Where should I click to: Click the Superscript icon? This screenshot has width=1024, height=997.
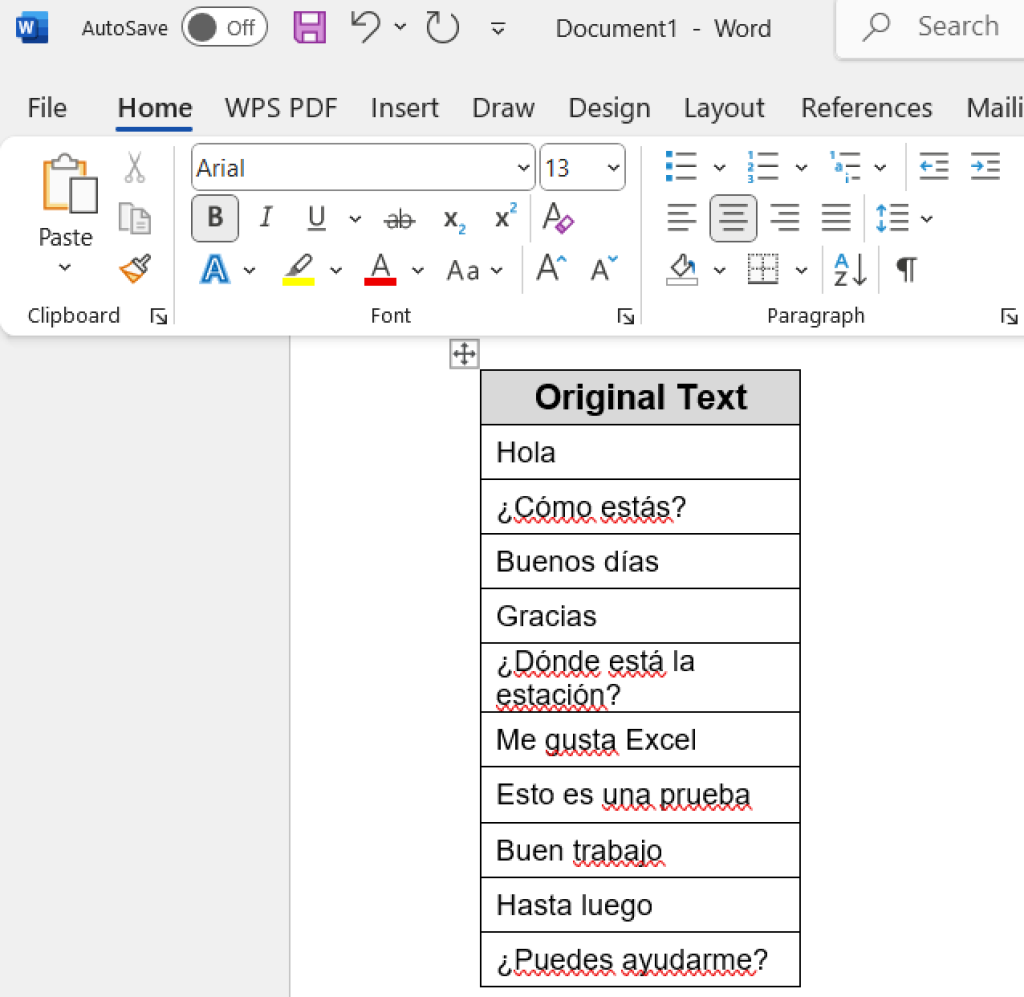click(x=504, y=218)
